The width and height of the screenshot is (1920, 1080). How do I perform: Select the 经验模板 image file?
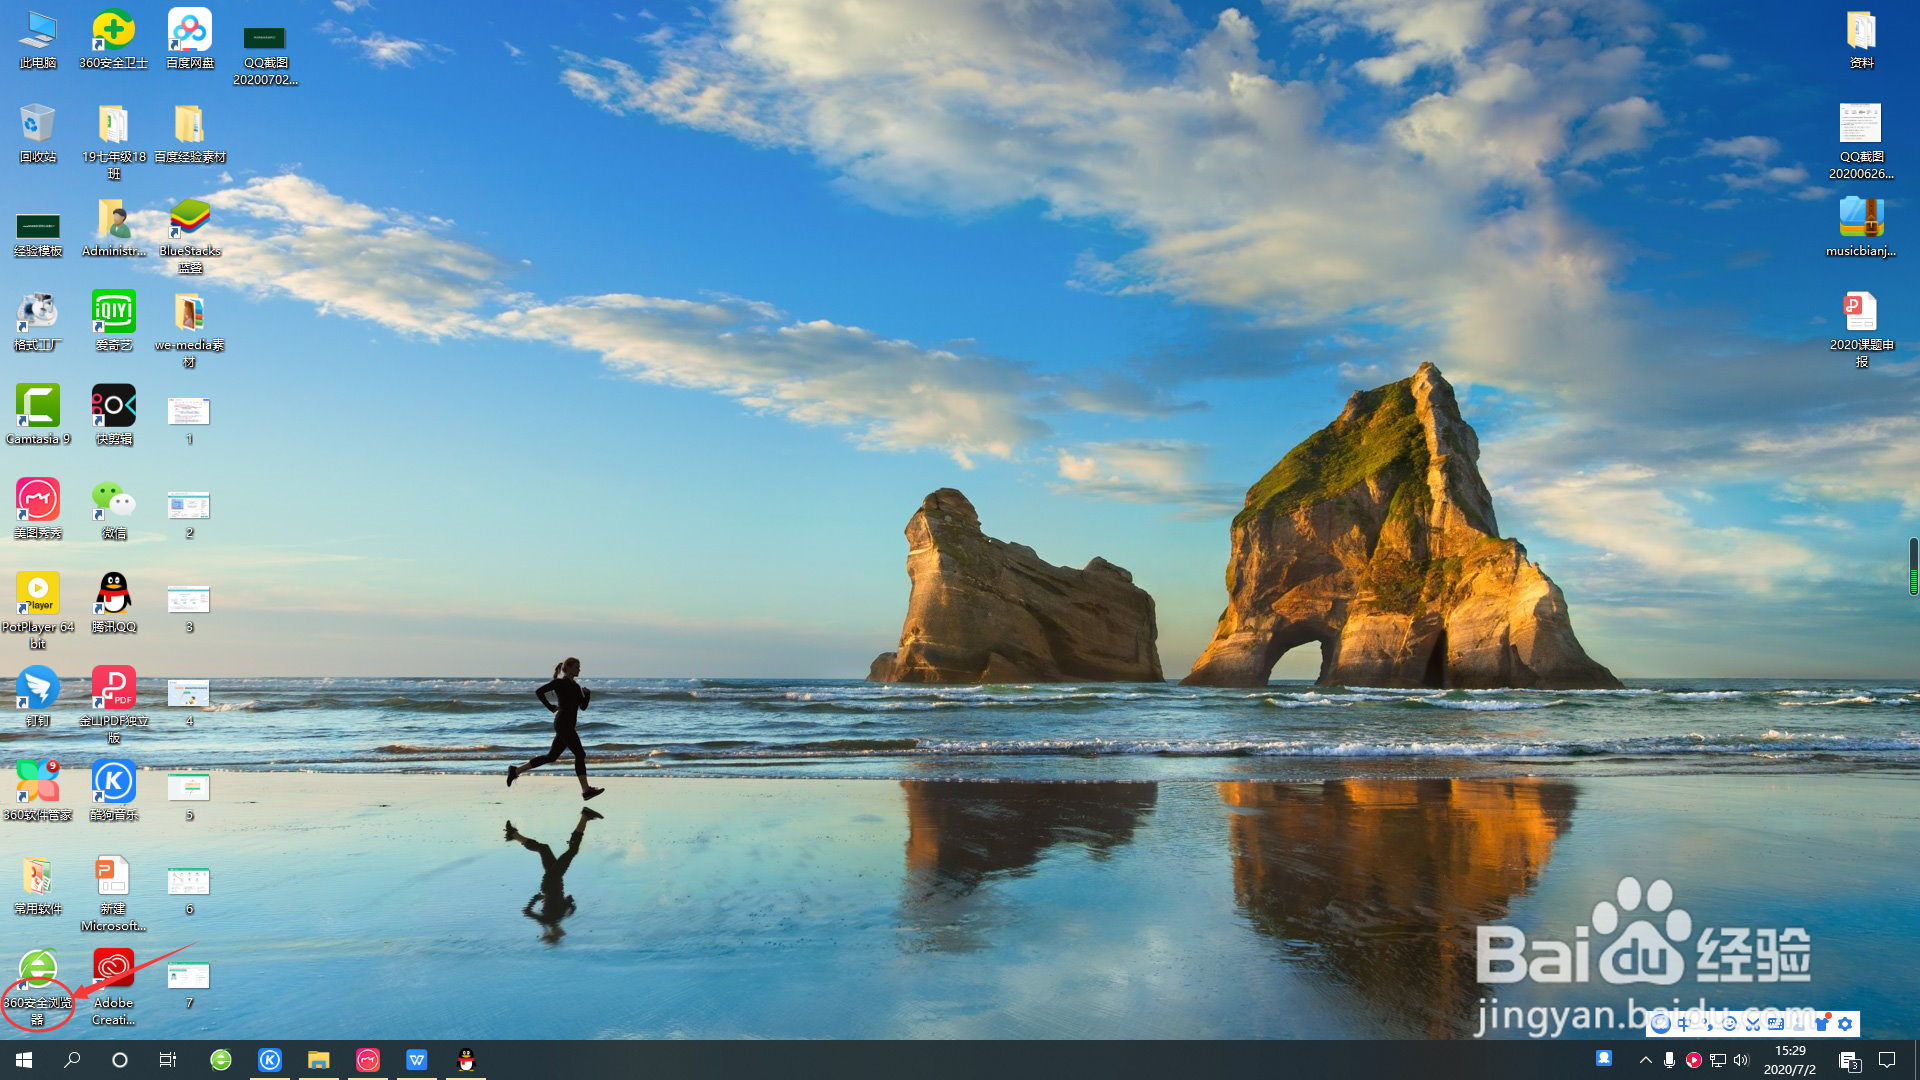38,237
